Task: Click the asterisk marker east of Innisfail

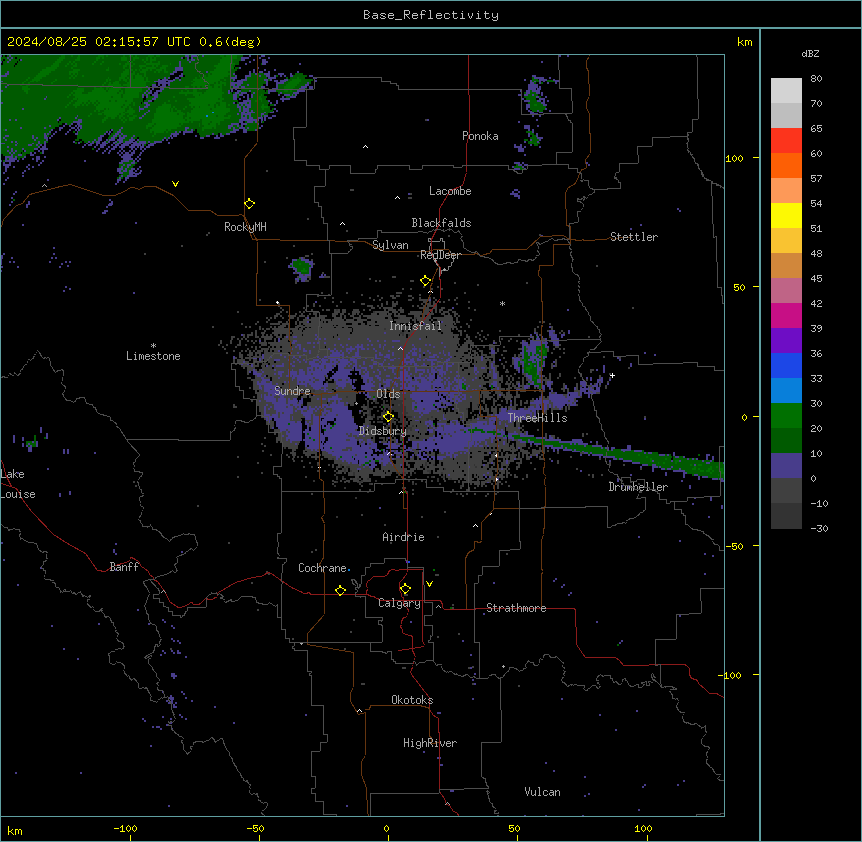Action: [x=502, y=303]
